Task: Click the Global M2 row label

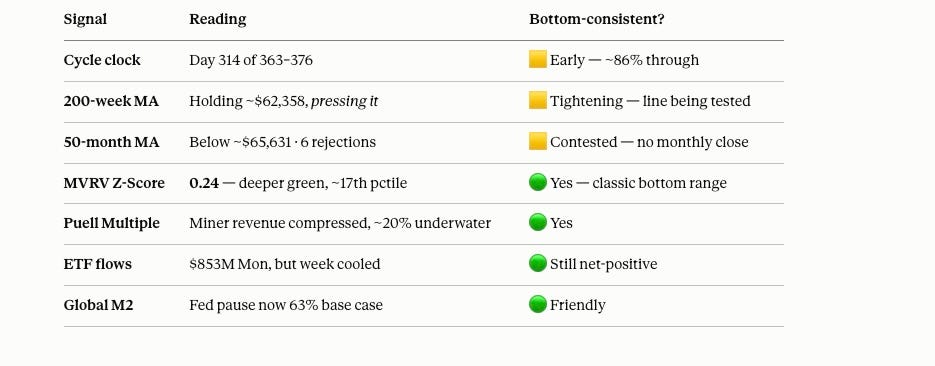Action: click(98, 305)
